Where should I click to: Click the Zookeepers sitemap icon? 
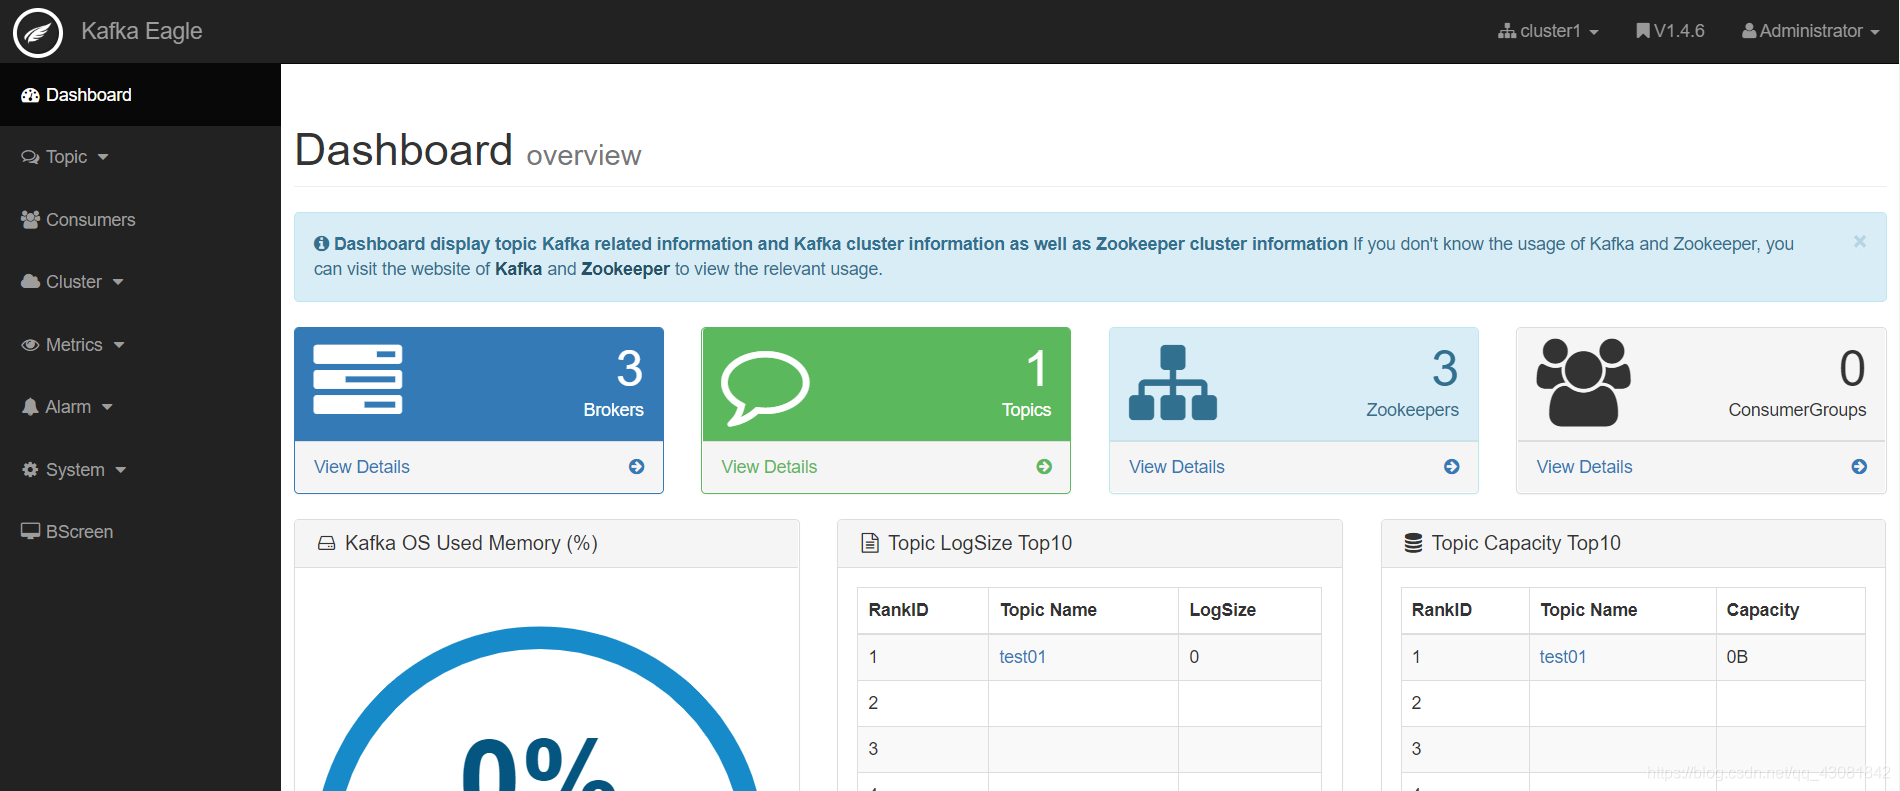click(x=1173, y=383)
